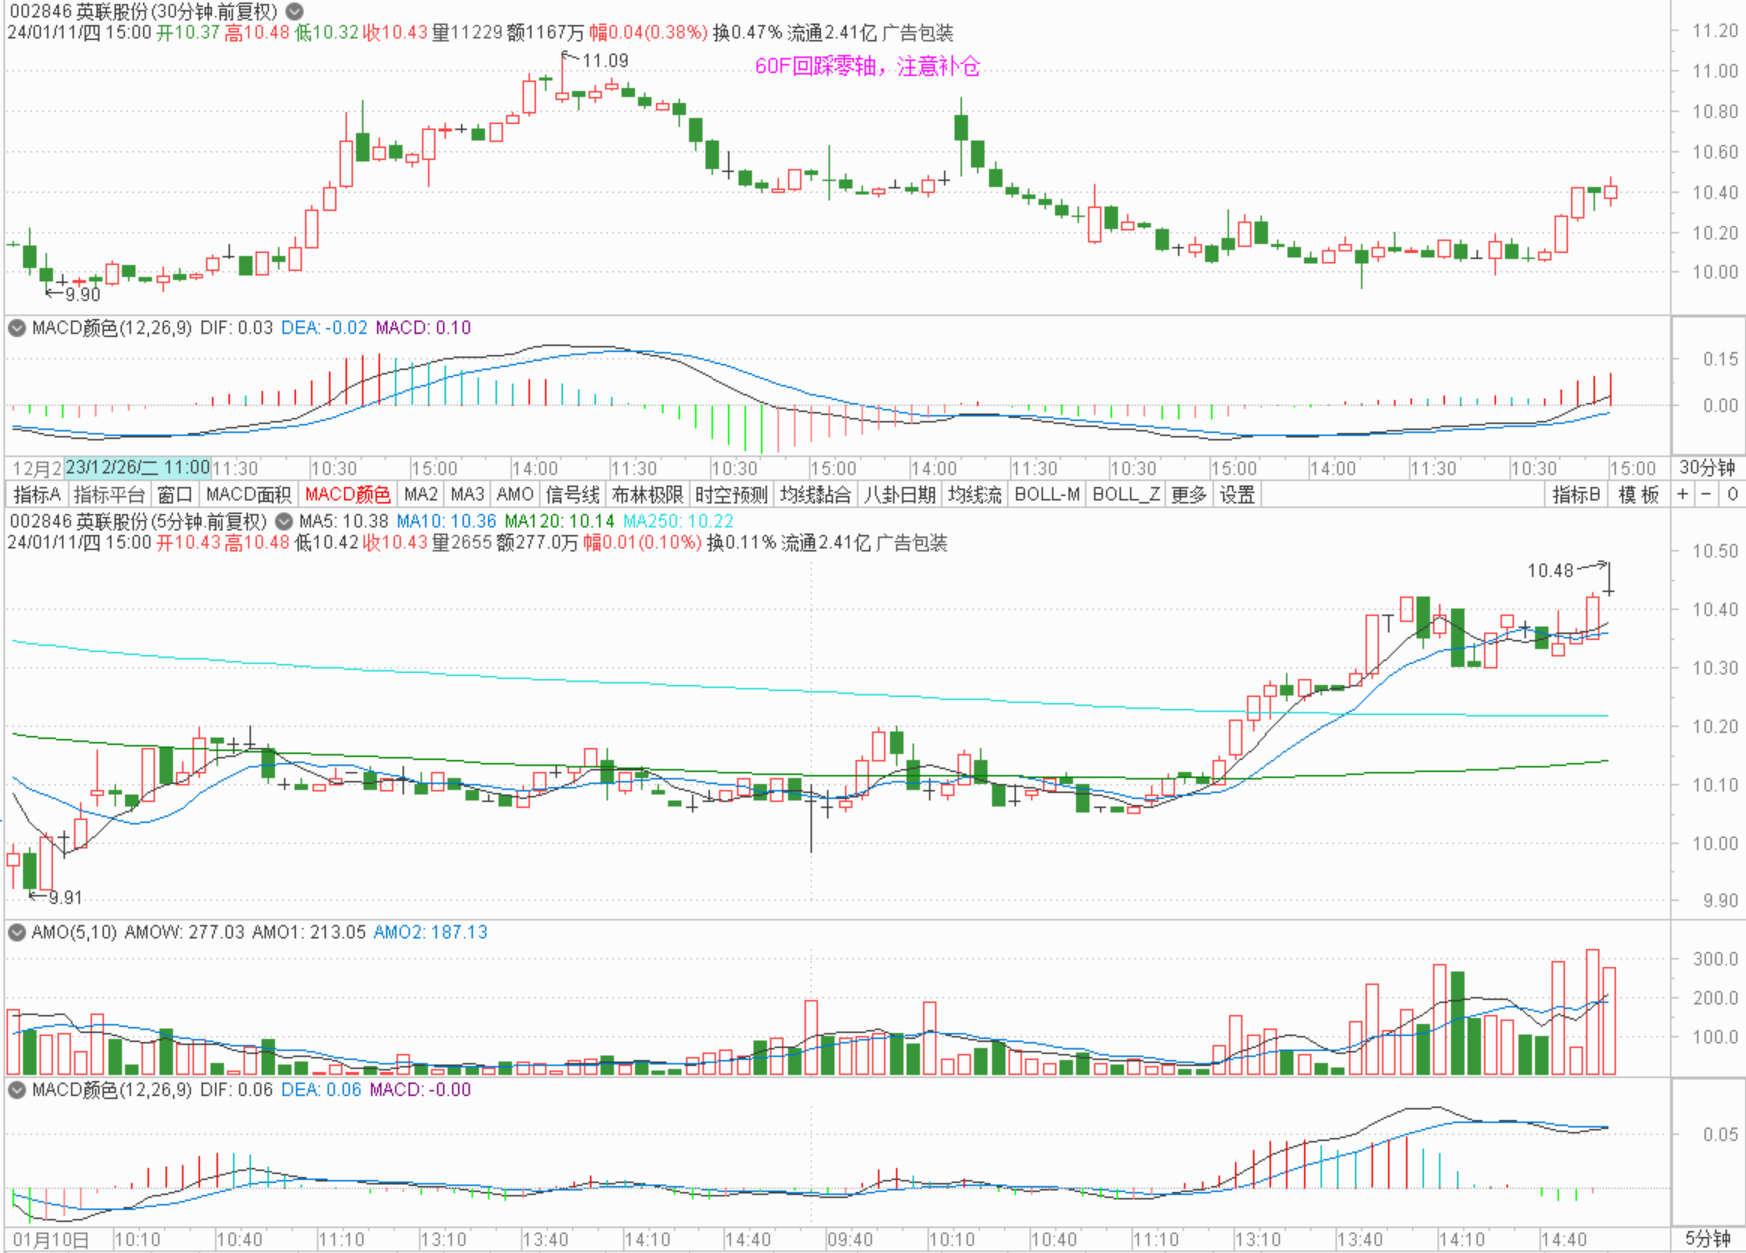Select the MACD颜色 indicator
This screenshot has height=1253, width=1746.
[x=347, y=494]
